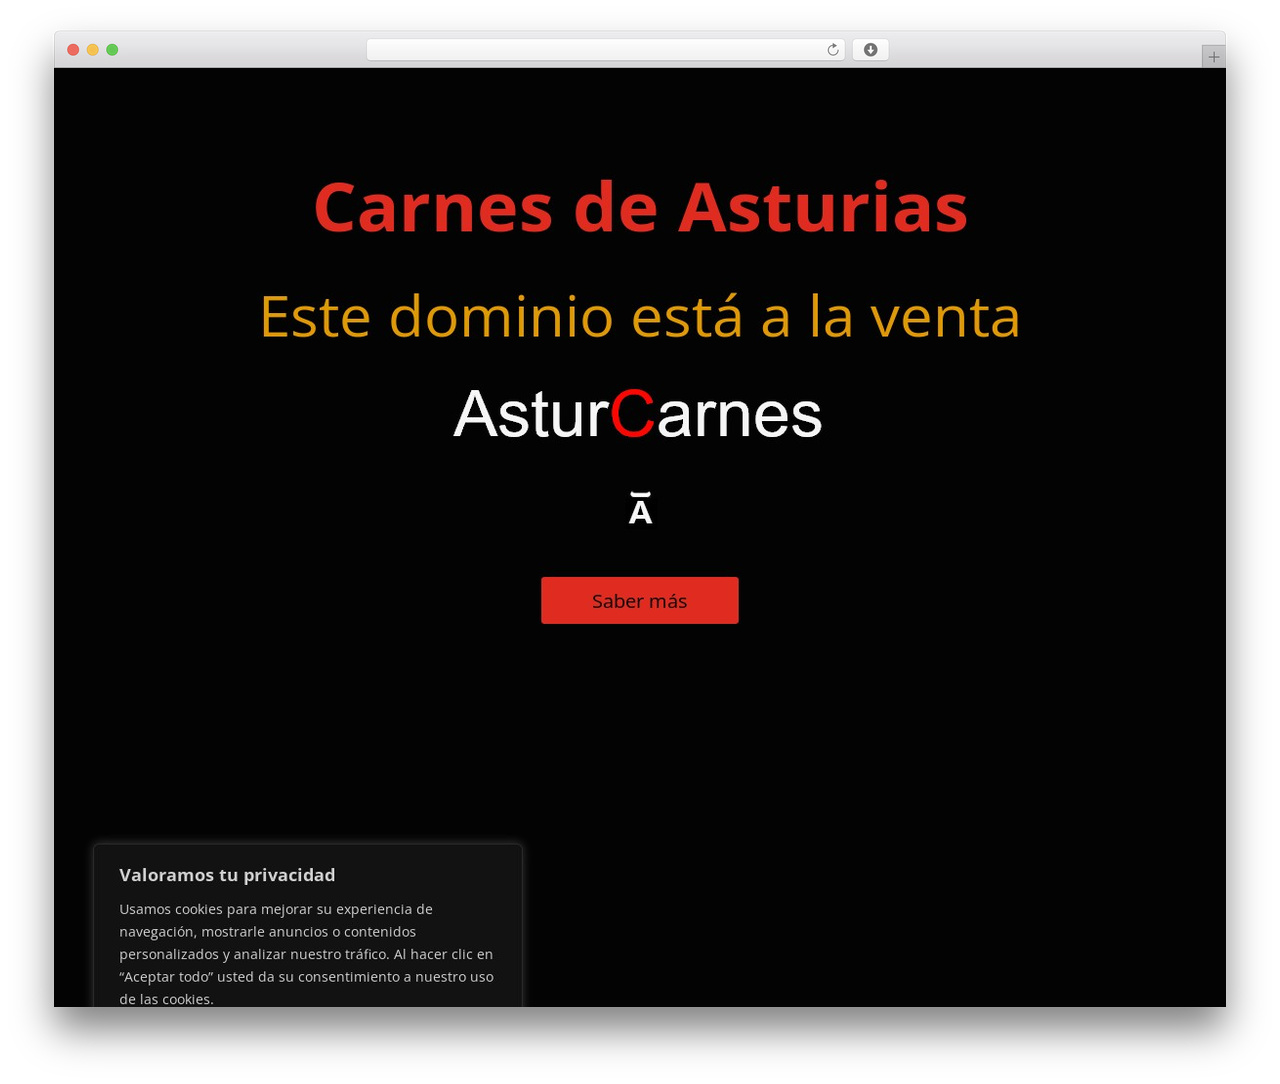
Task: Click the "Saber más" button
Action: coord(640,600)
